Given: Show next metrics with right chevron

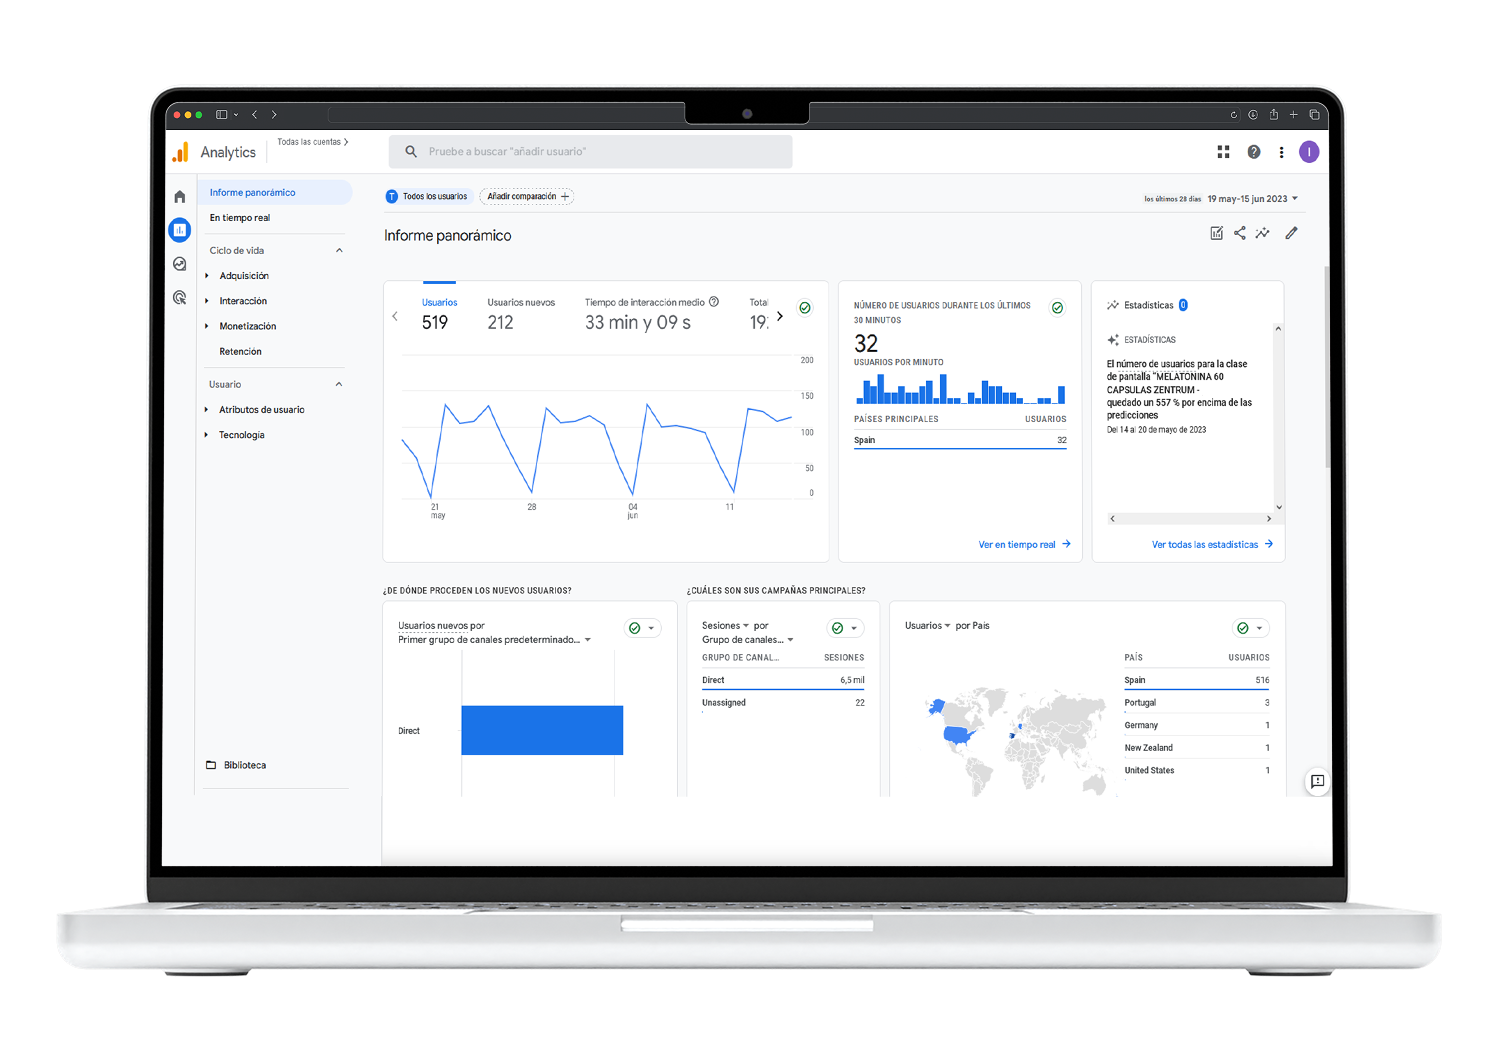Looking at the screenshot, I should (x=780, y=316).
